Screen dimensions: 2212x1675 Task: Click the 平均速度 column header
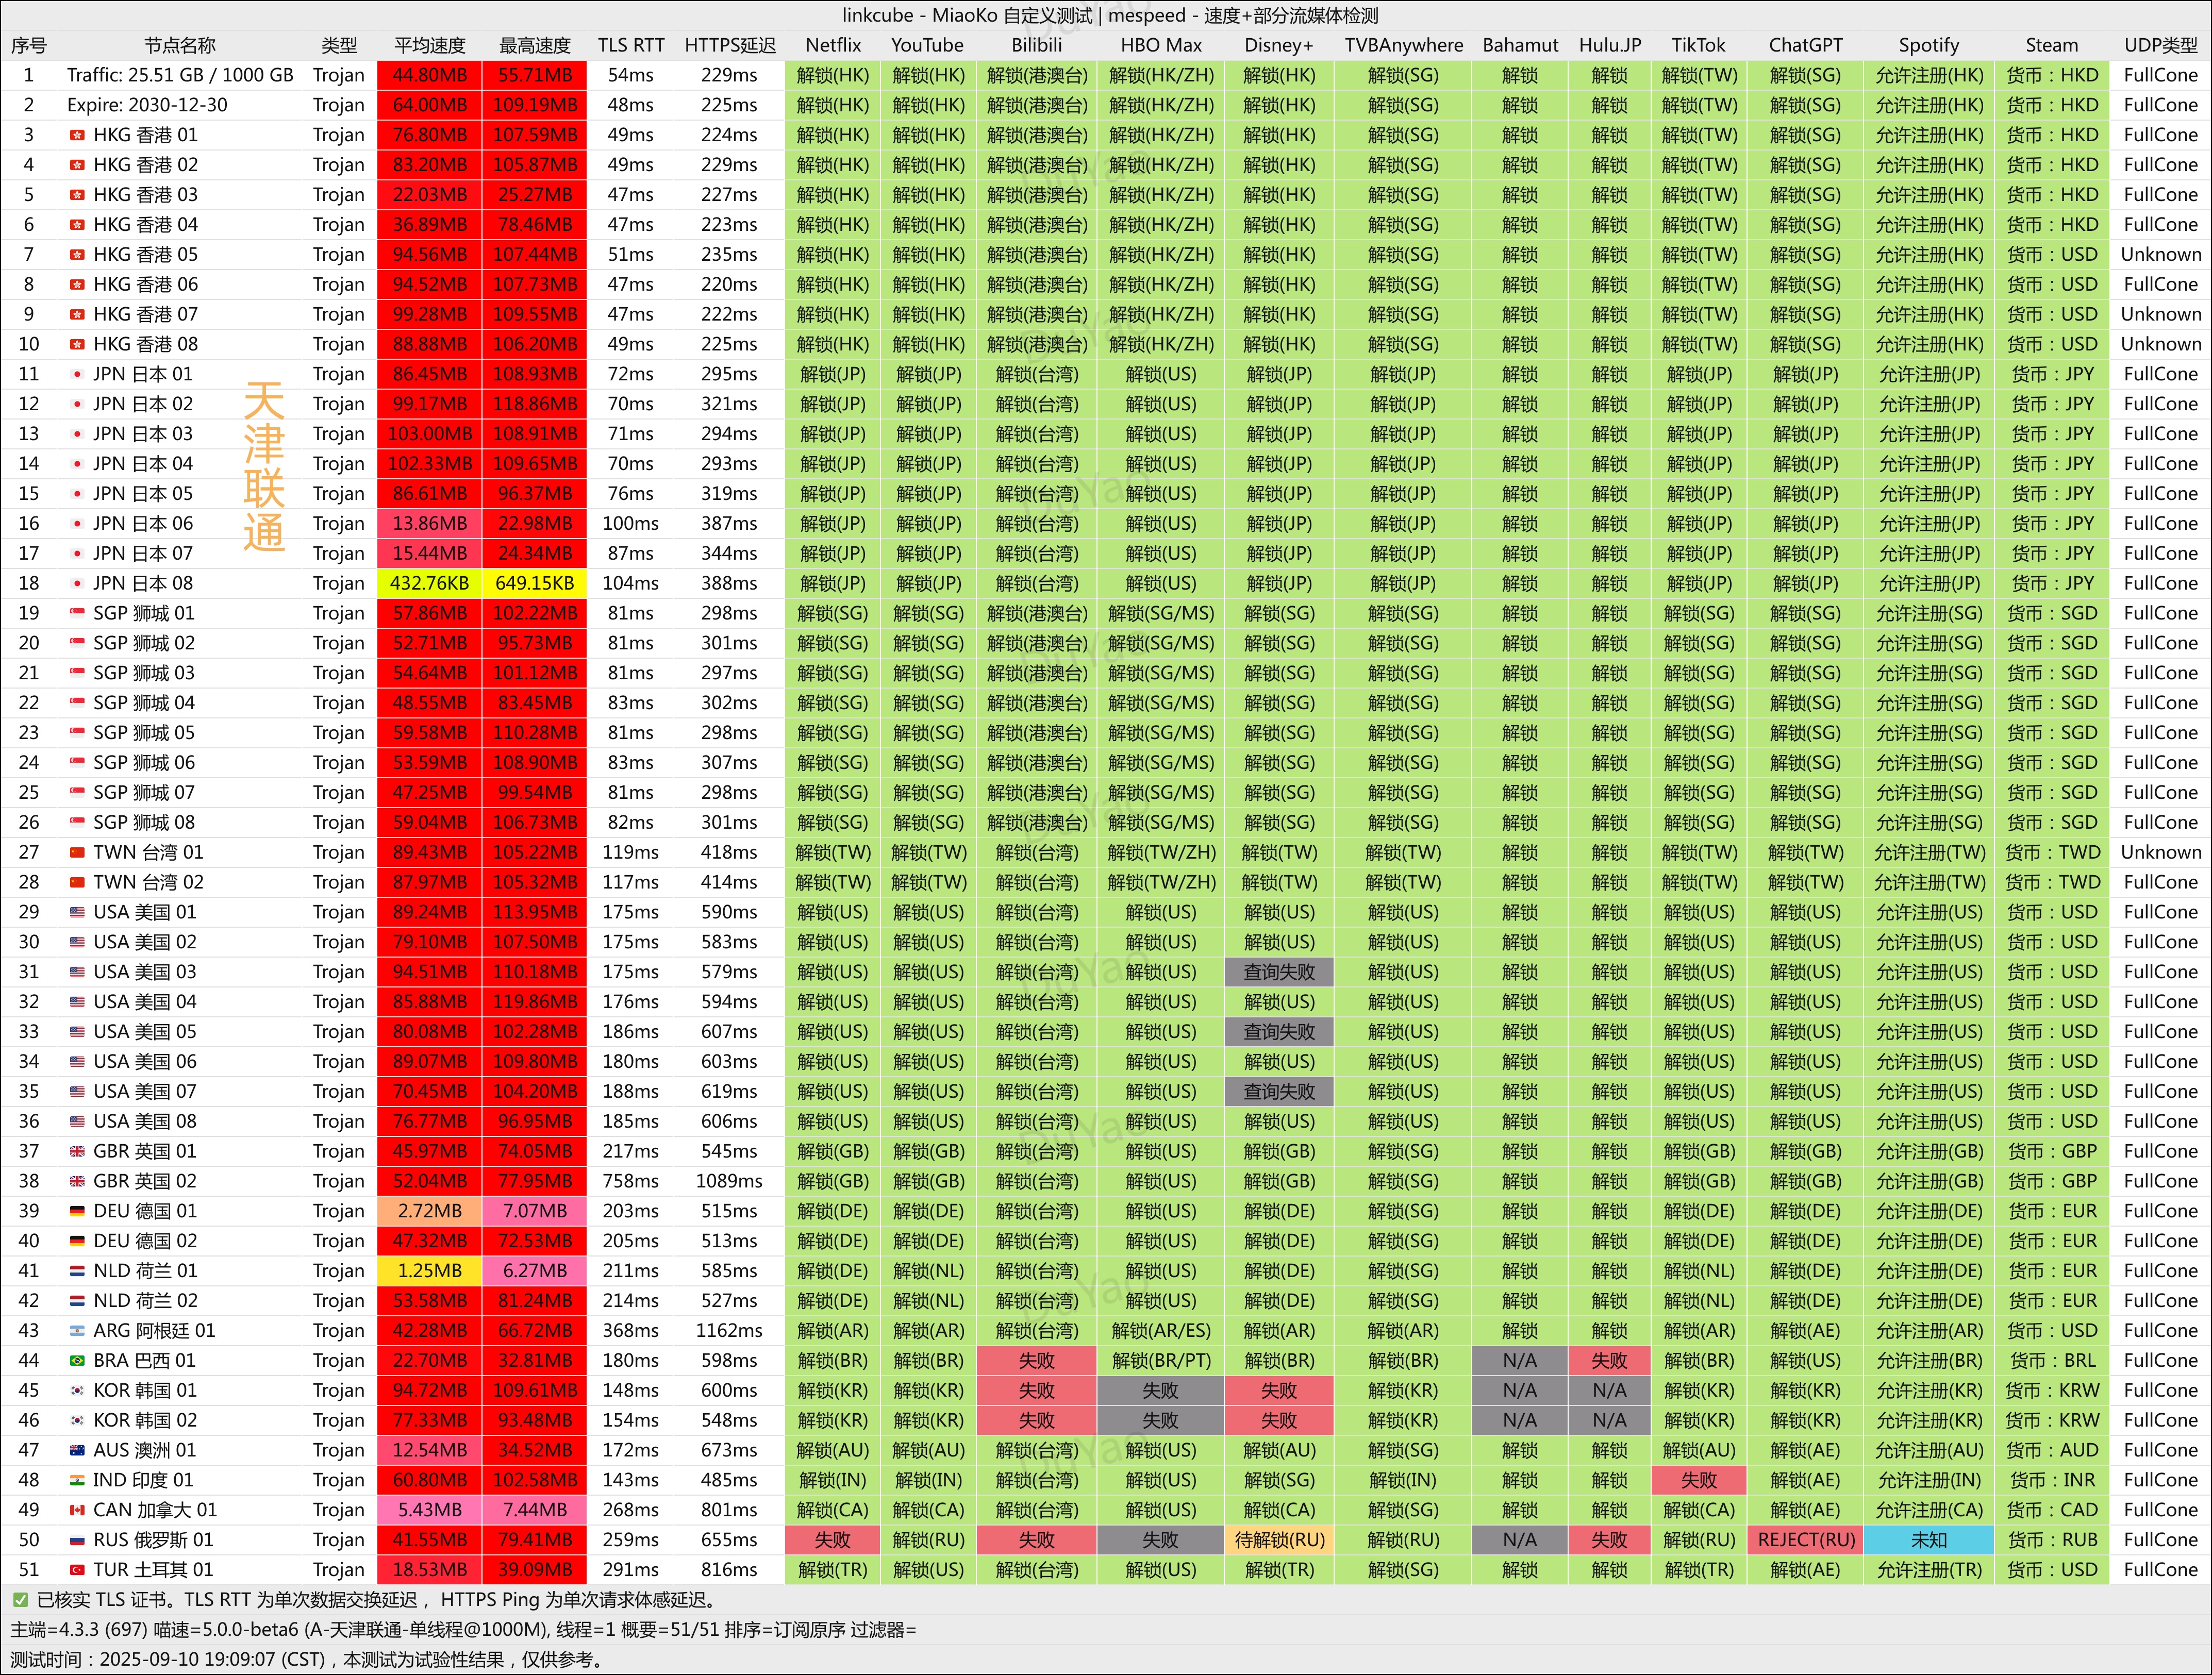(x=430, y=45)
